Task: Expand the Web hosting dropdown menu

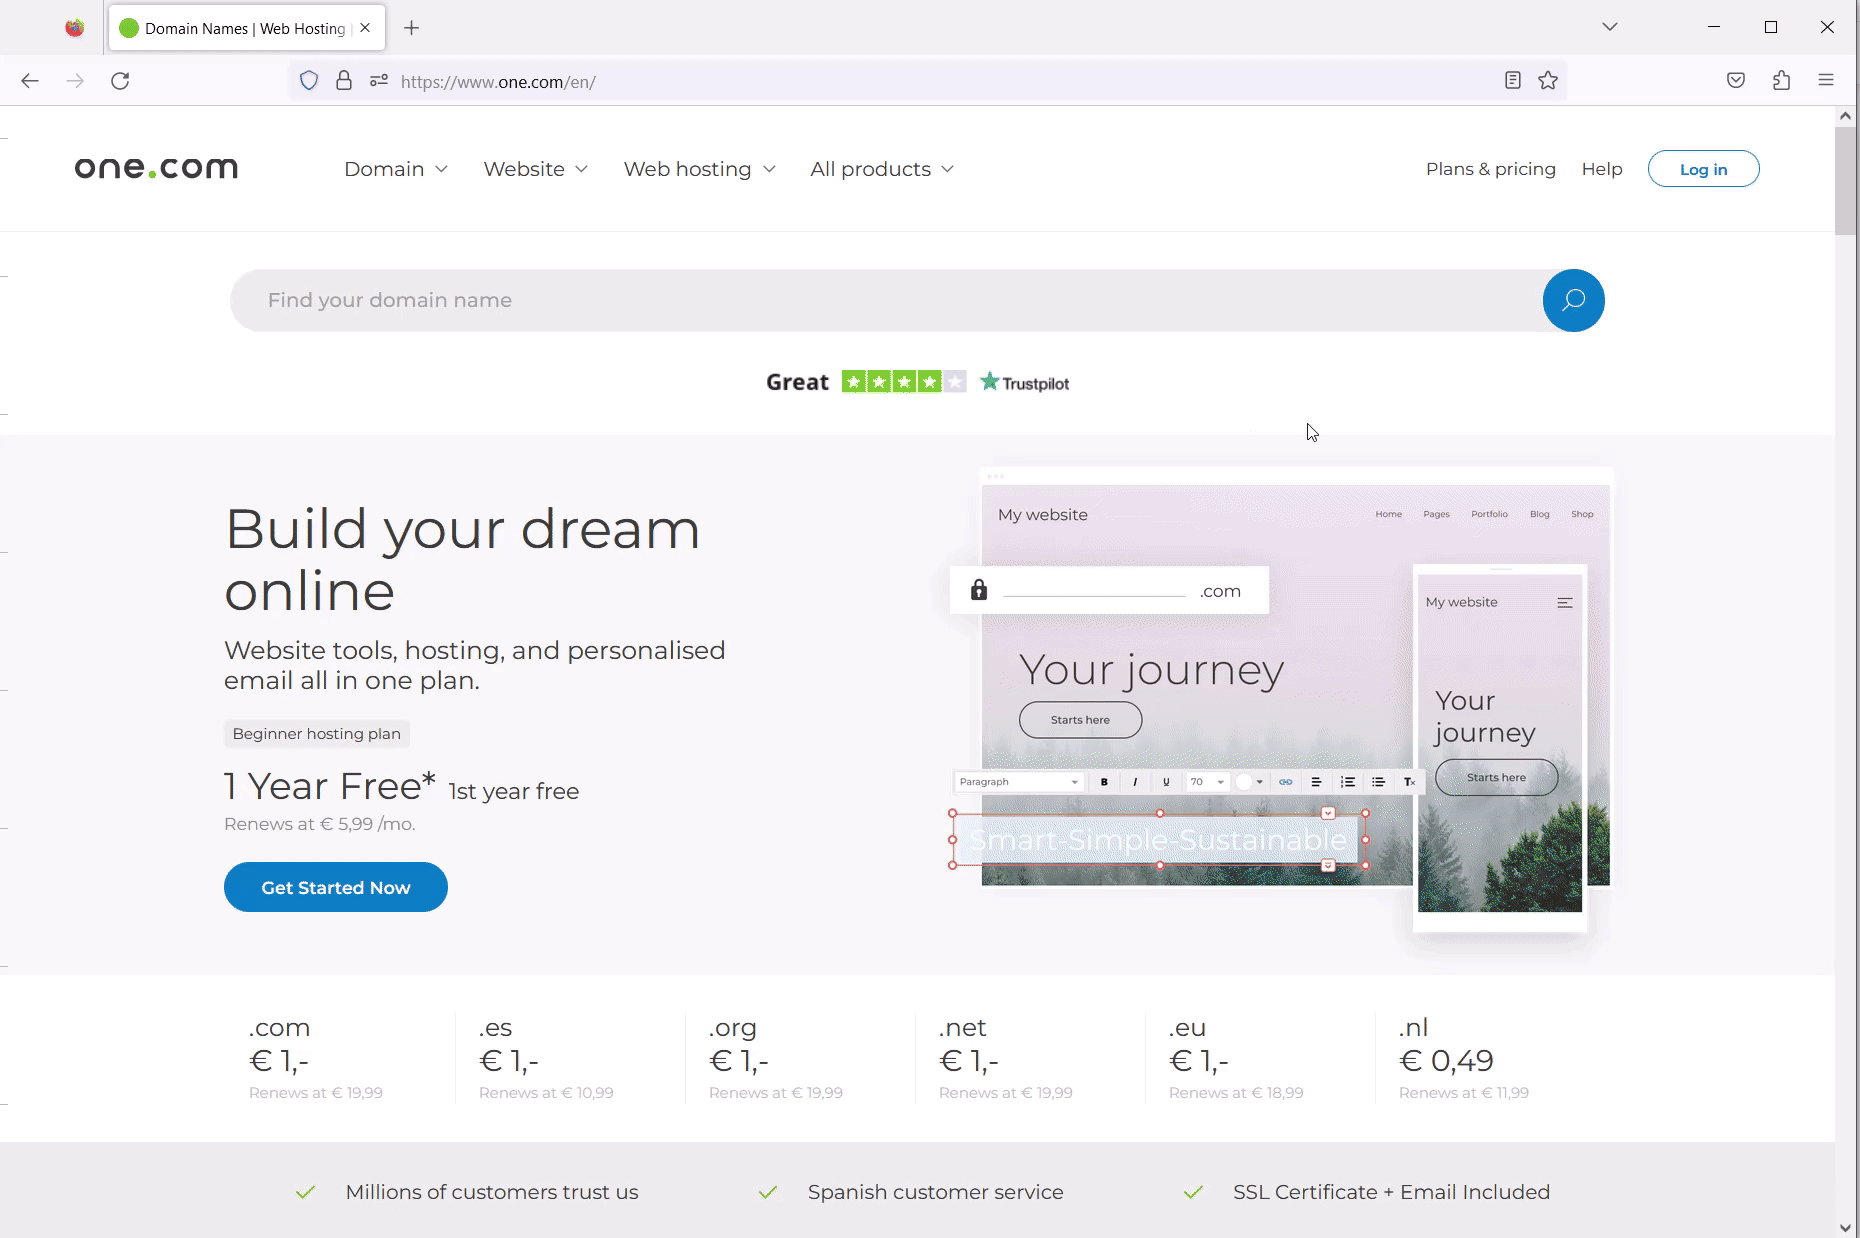Action: click(x=699, y=169)
